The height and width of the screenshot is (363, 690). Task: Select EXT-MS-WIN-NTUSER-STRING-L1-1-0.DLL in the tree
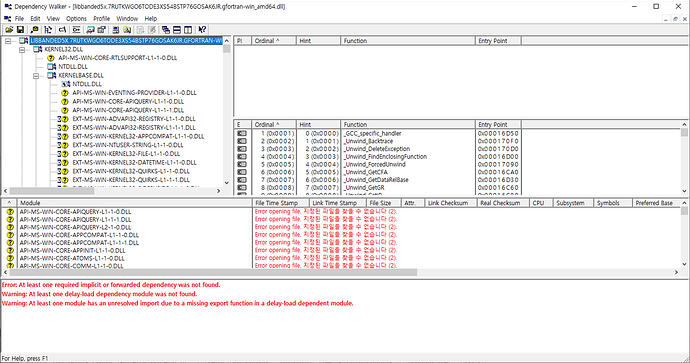click(x=128, y=145)
